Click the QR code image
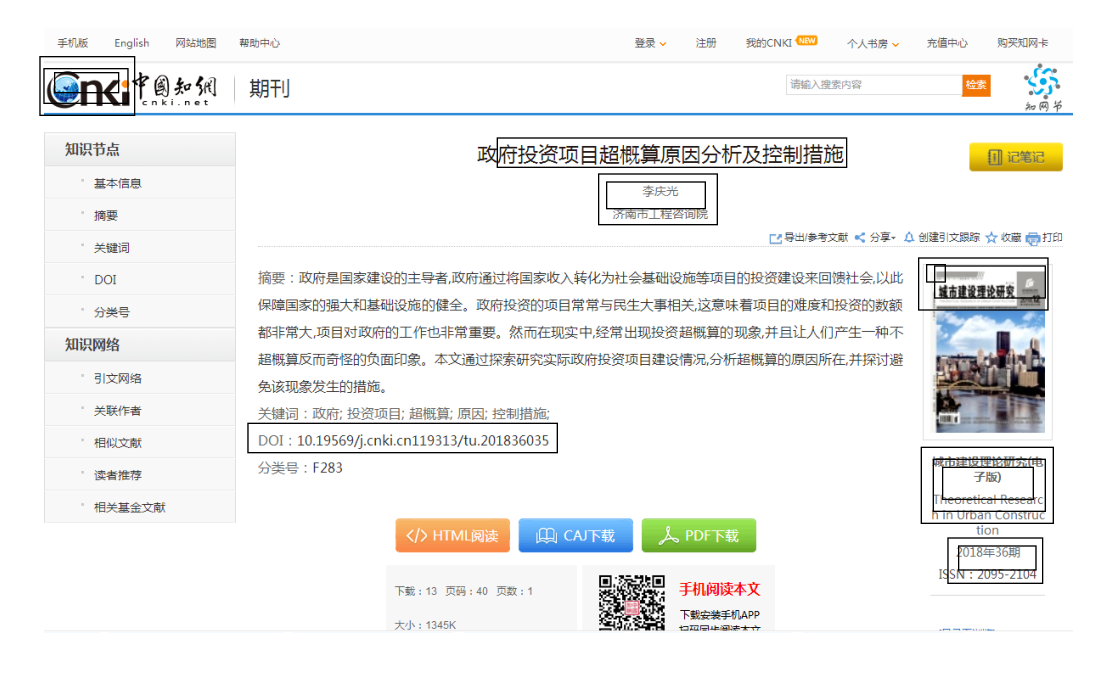Image resolution: width=1094 pixels, height=682 pixels. (x=631, y=603)
